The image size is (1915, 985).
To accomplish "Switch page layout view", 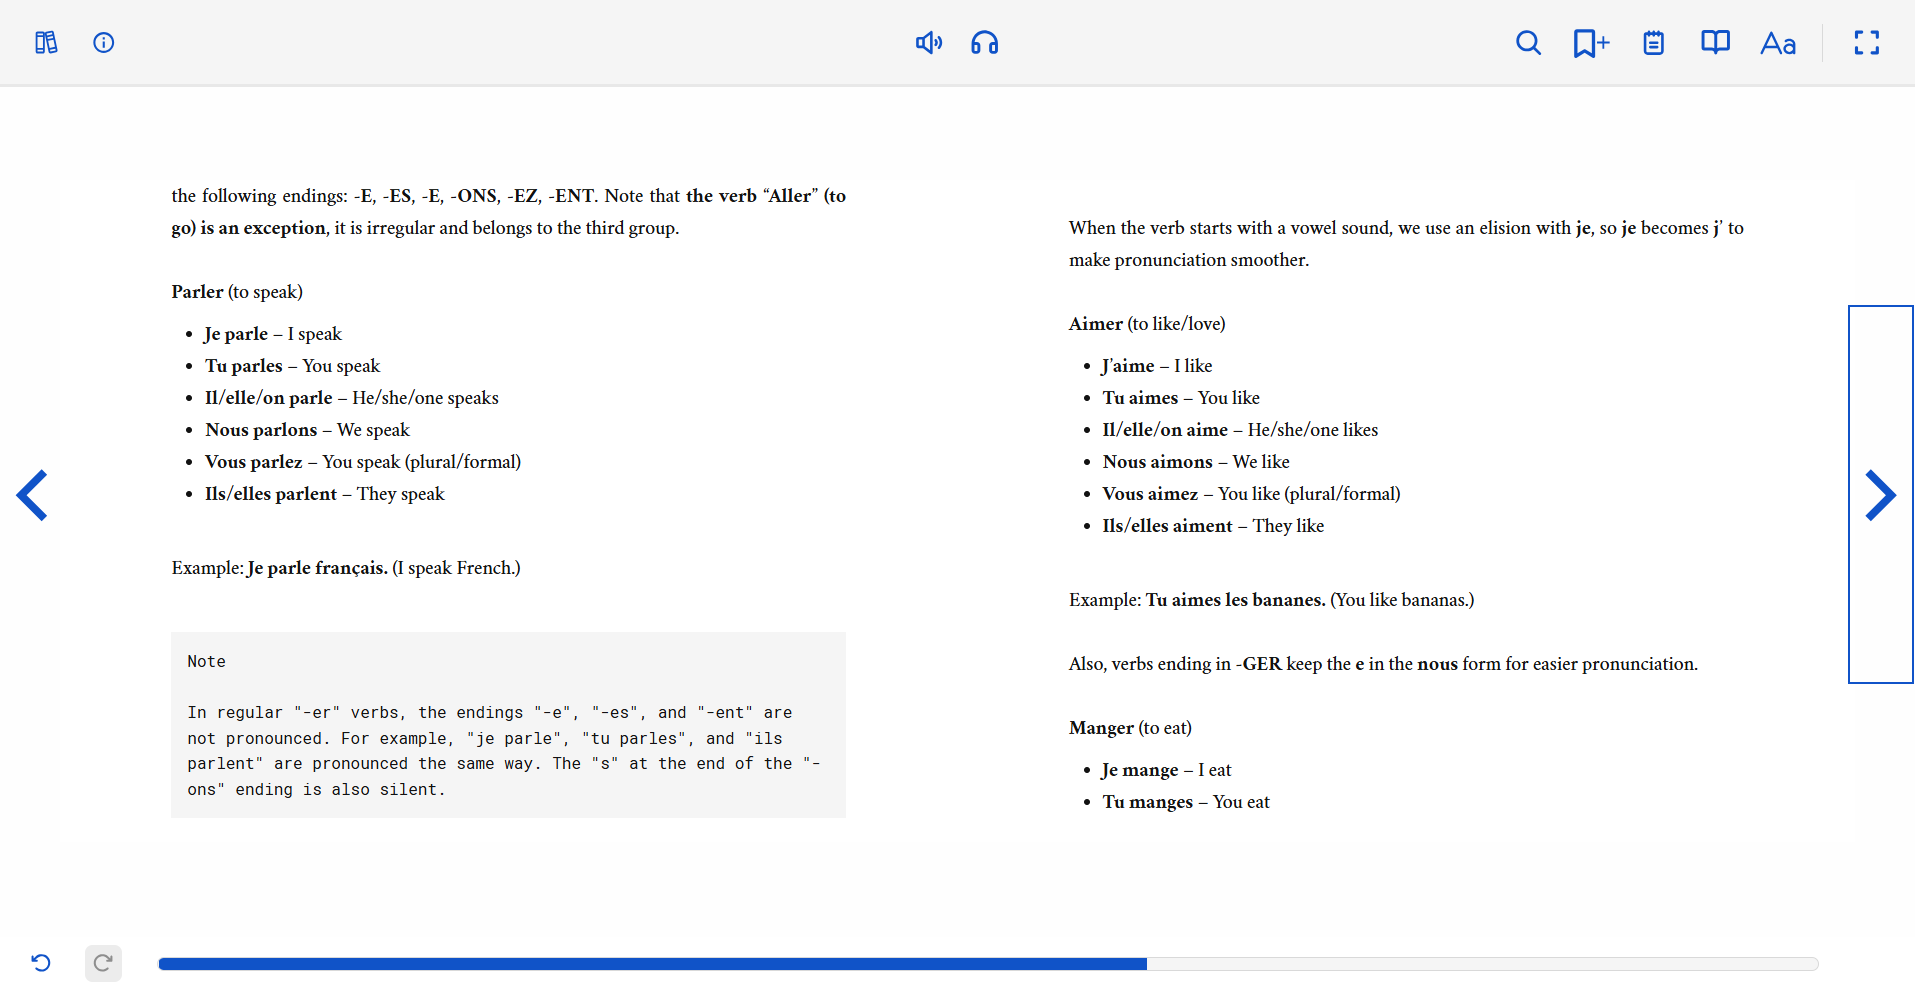I will [1716, 43].
